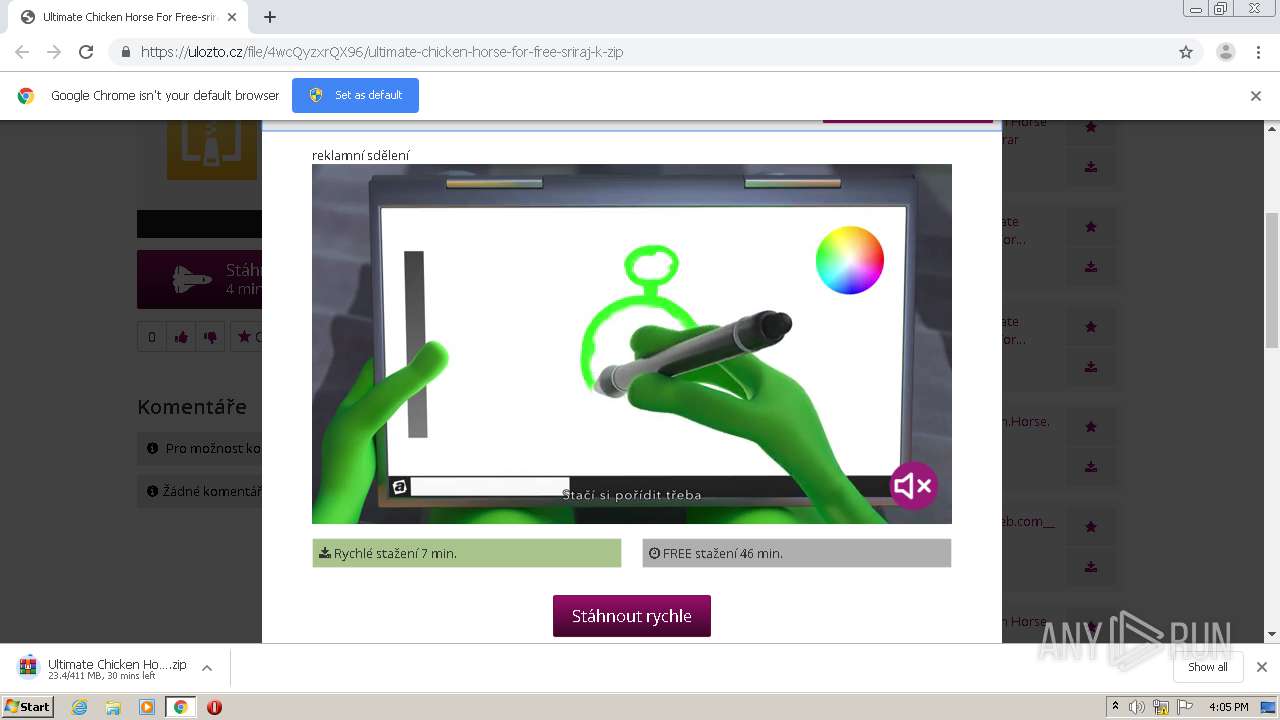Open the Ultimate Chicken Ho....zip download item
1280x720 pixels.
(117, 668)
